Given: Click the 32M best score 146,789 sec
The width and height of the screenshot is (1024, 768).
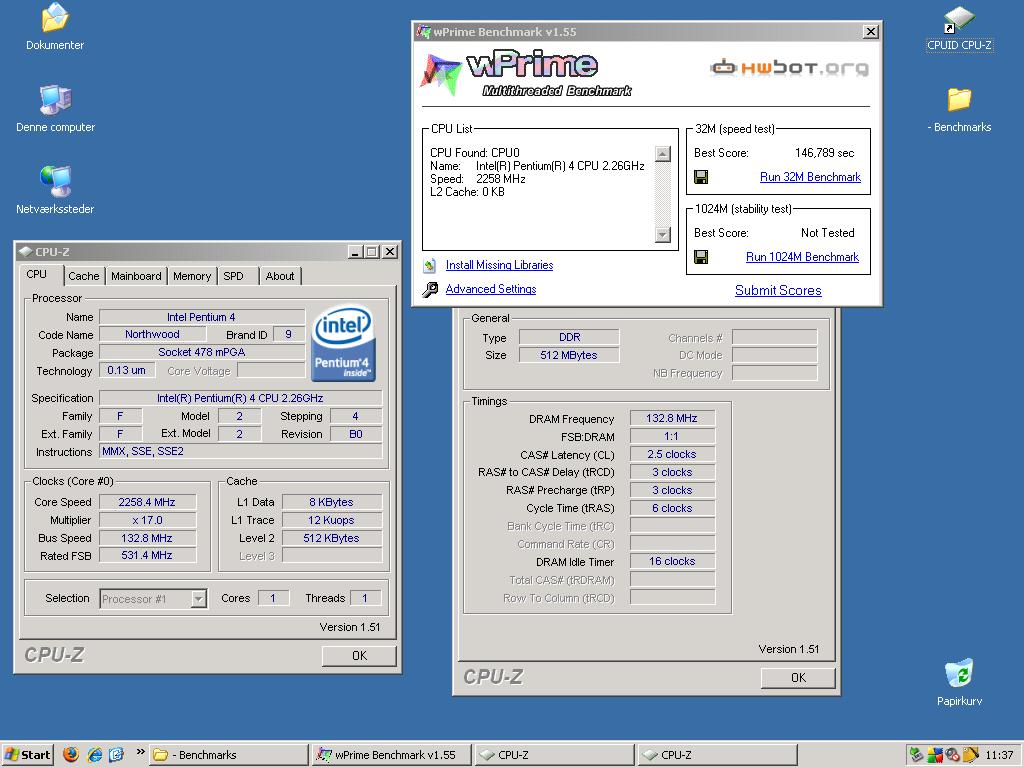Looking at the screenshot, I should point(824,153).
